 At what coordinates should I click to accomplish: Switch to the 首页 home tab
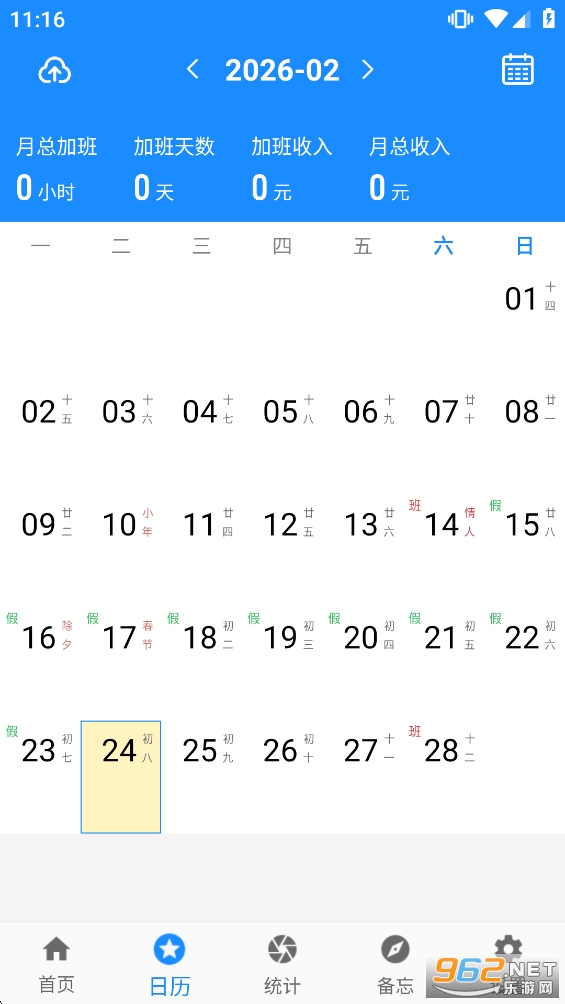[56, 963]
